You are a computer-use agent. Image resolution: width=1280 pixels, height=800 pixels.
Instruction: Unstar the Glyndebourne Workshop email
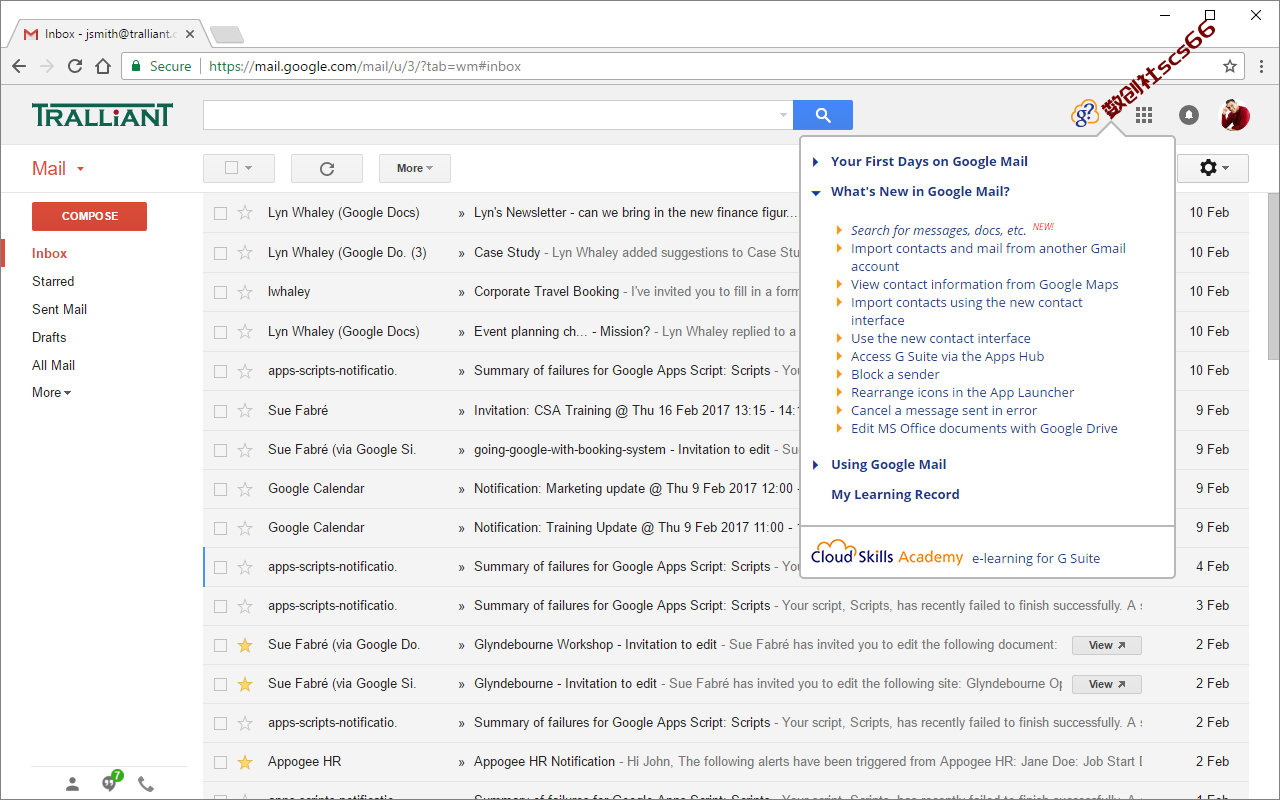(x=245, y=645)
